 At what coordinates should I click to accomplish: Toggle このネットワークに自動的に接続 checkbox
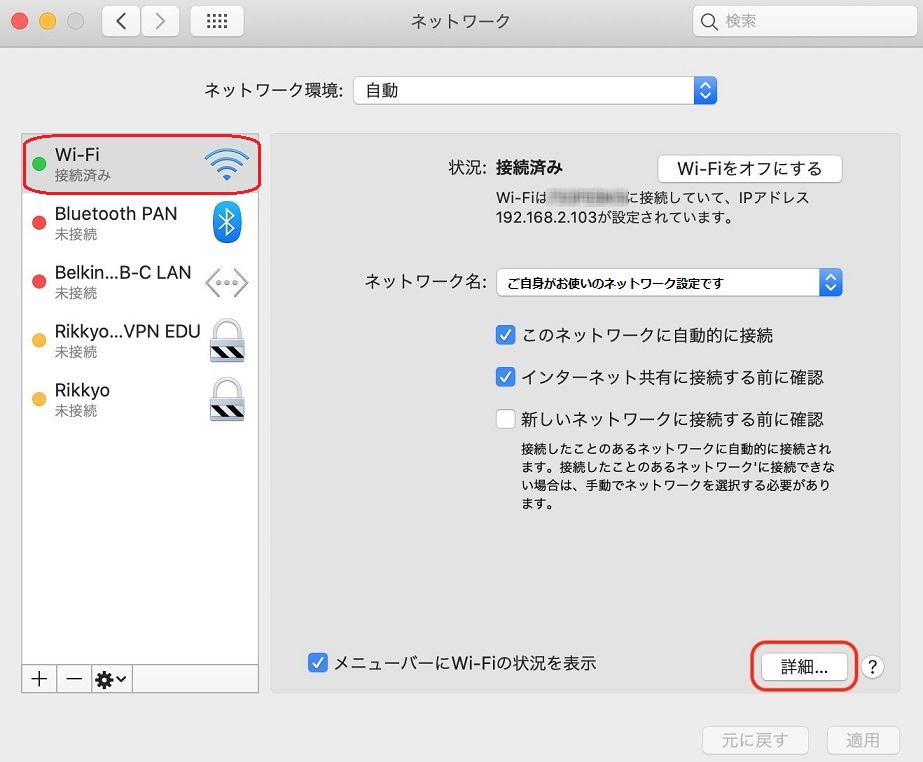point(505,335)
